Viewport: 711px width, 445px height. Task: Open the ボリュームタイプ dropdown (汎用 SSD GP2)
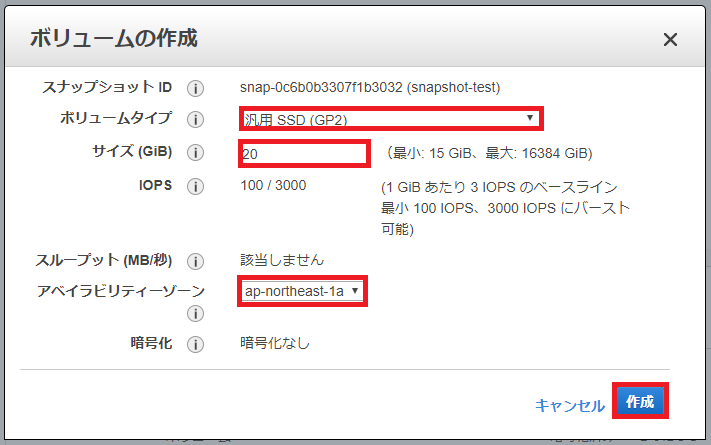click(391, 119)
